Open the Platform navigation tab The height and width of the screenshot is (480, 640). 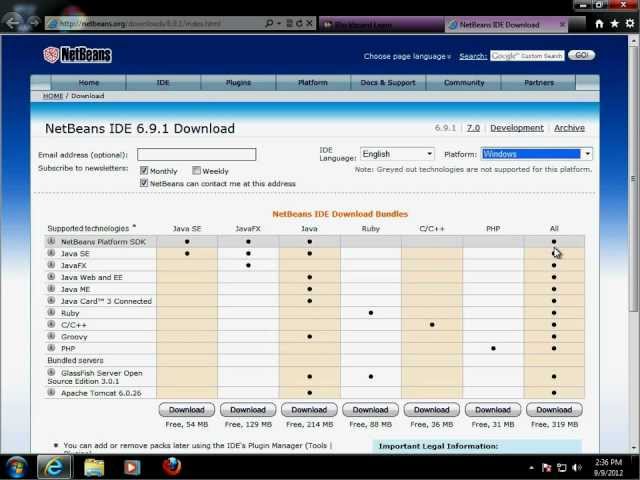313,82
